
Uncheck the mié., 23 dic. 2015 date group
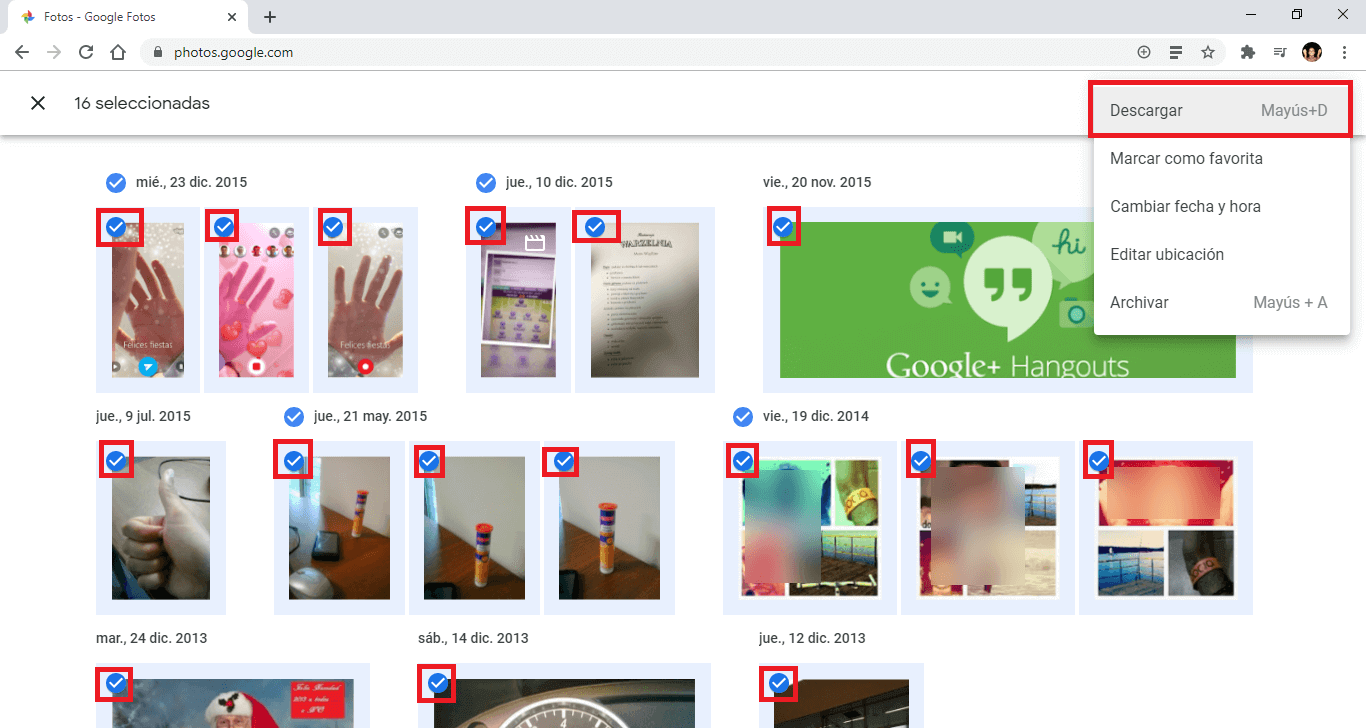coord(116,182)
